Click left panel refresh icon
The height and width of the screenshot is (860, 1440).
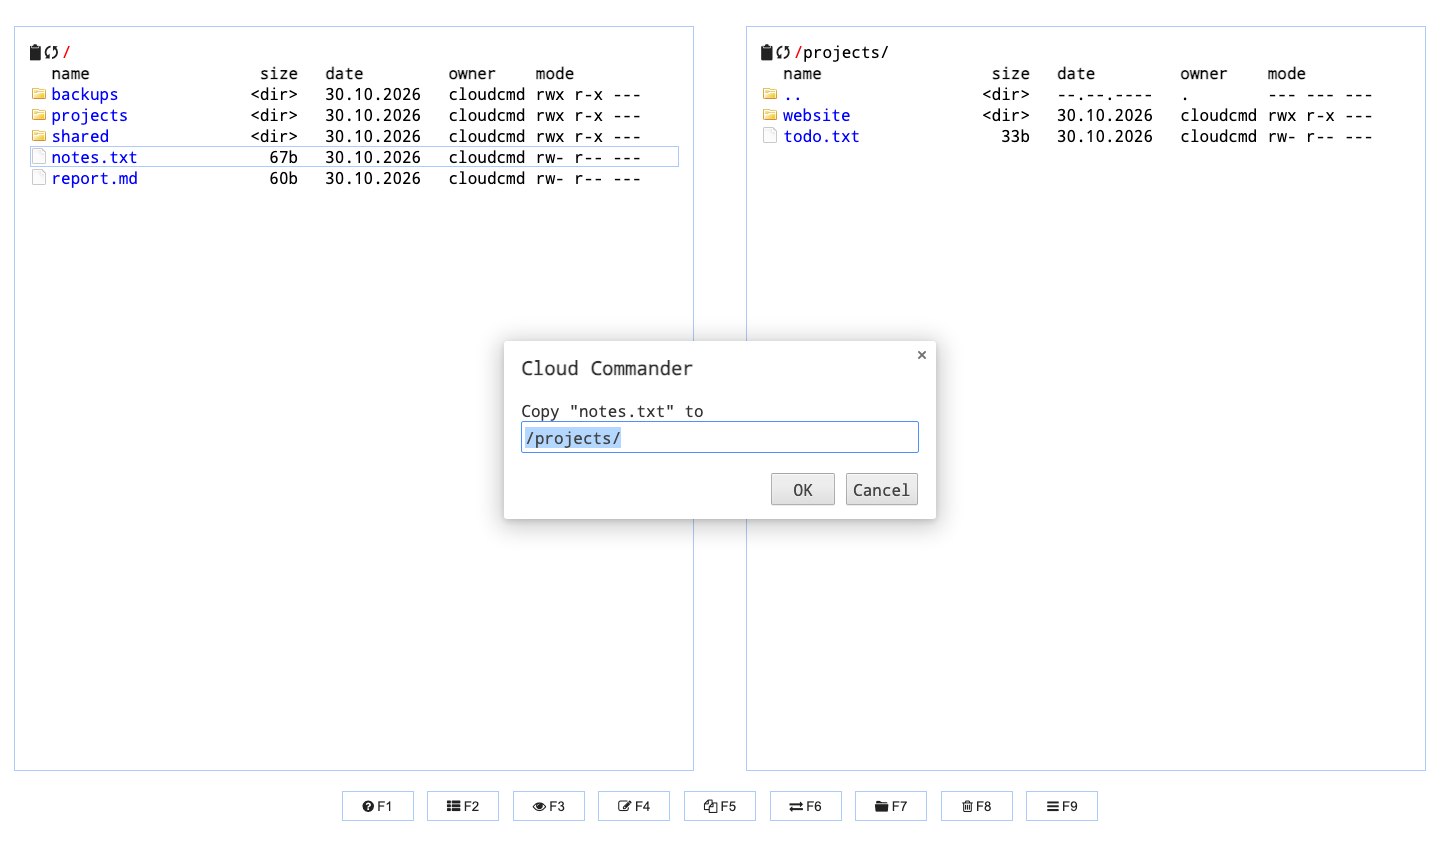tap(52, 52)
